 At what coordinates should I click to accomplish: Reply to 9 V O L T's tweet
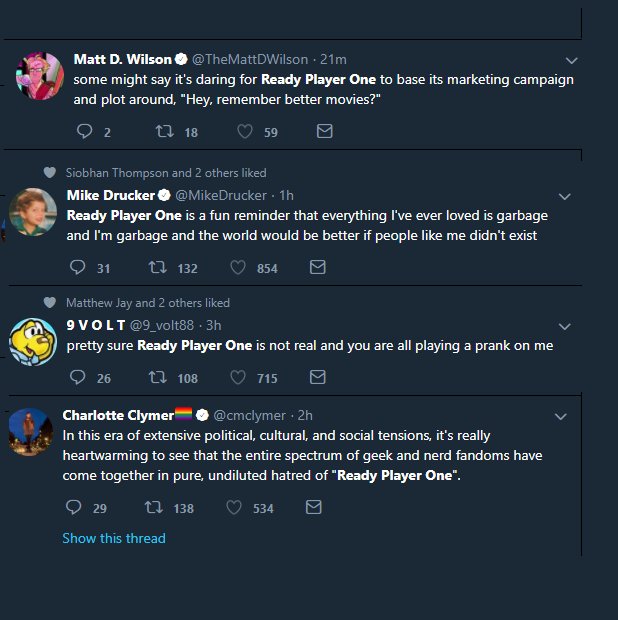(x=77, y=377)
